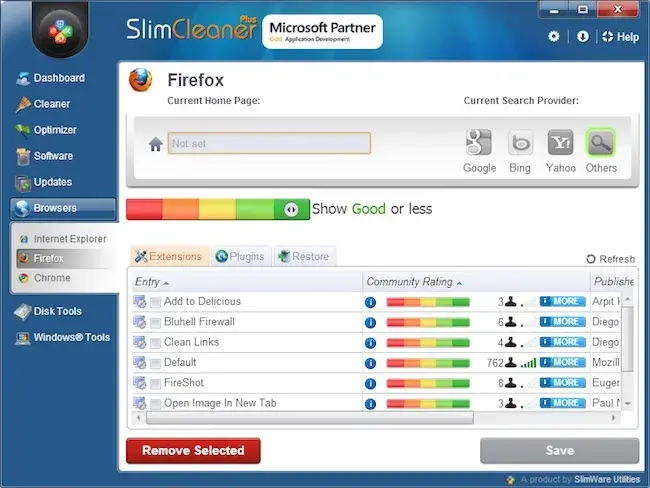
Task: Refresh the extensions list
Action: pyautogui.click(x=611, y=259)
